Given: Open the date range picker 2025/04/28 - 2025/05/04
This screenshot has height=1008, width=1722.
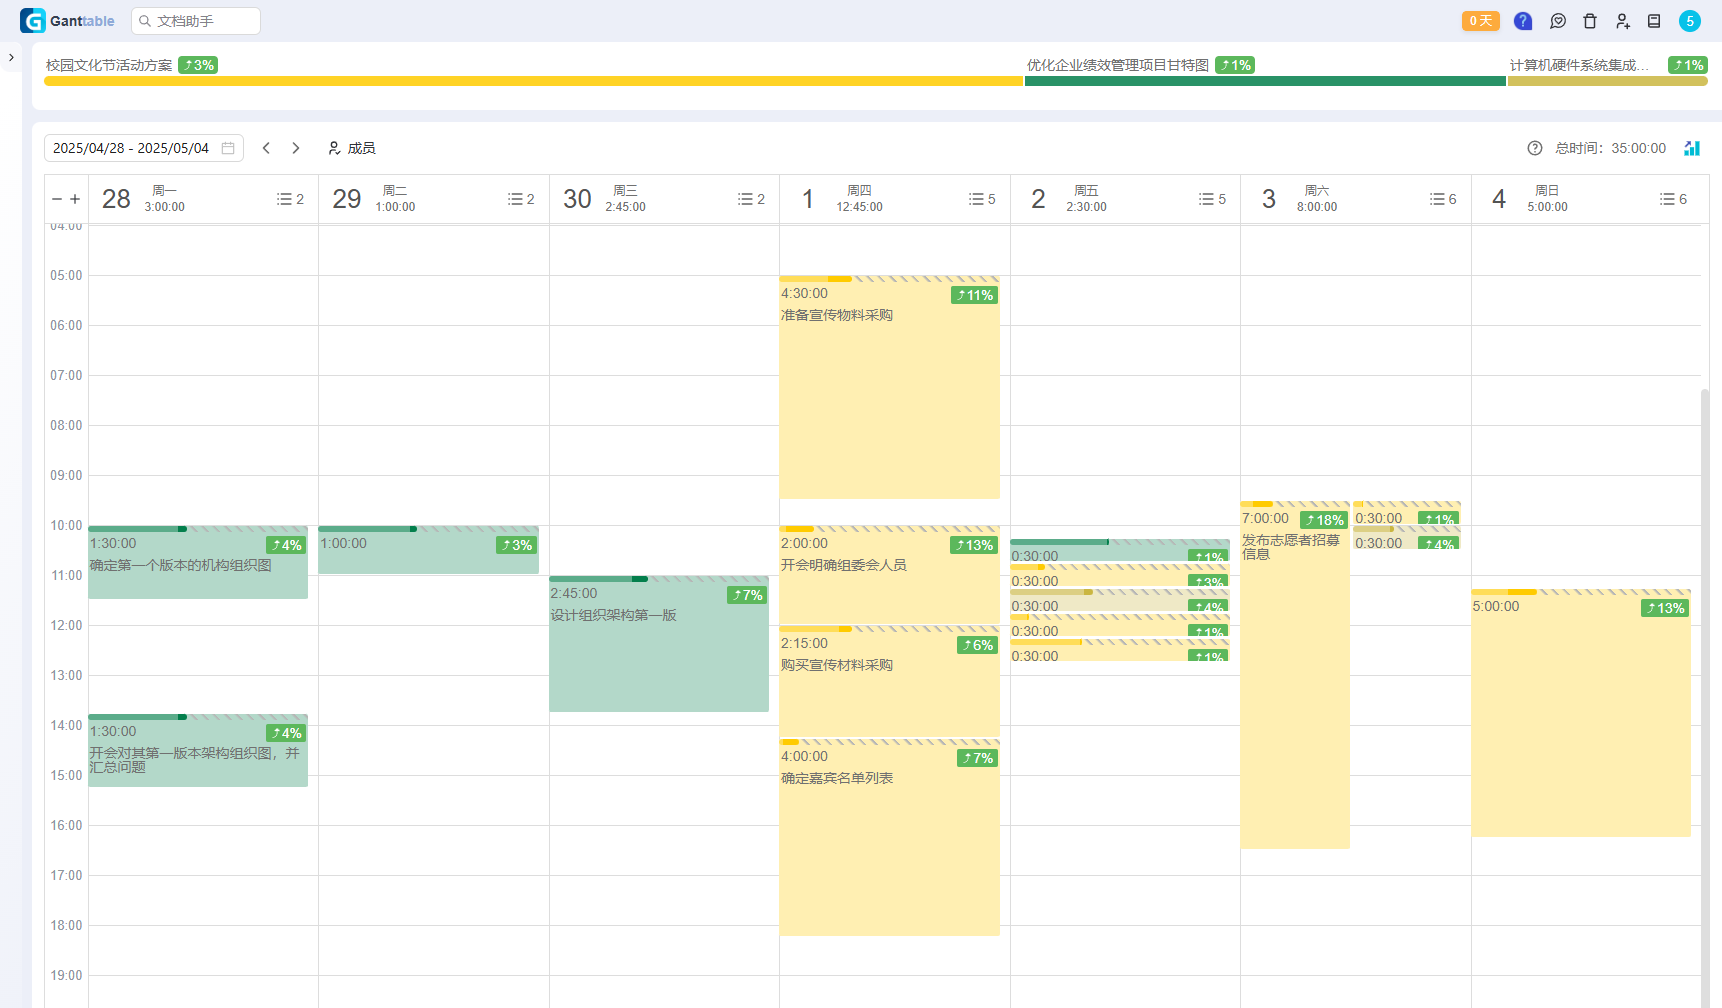Looking at the screenshot, I should [x=144, y=148].
